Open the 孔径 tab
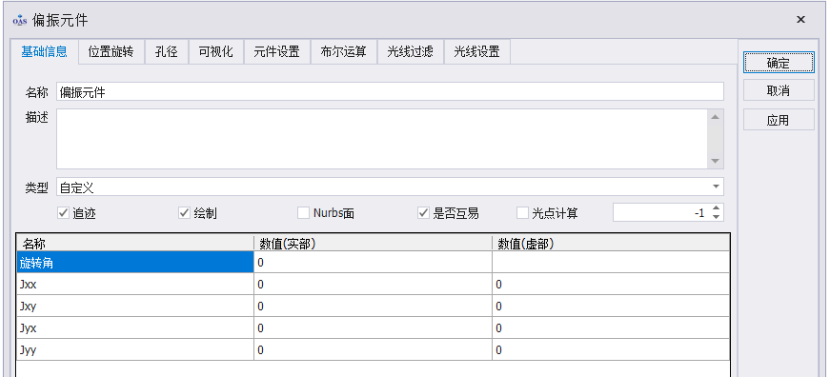Screen dimensions: 829x381 pyautogui.click(x=166, y=52)
